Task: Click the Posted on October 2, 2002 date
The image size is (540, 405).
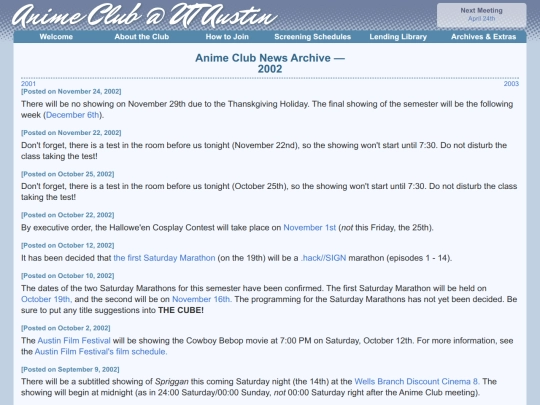Action: point(66,328)
